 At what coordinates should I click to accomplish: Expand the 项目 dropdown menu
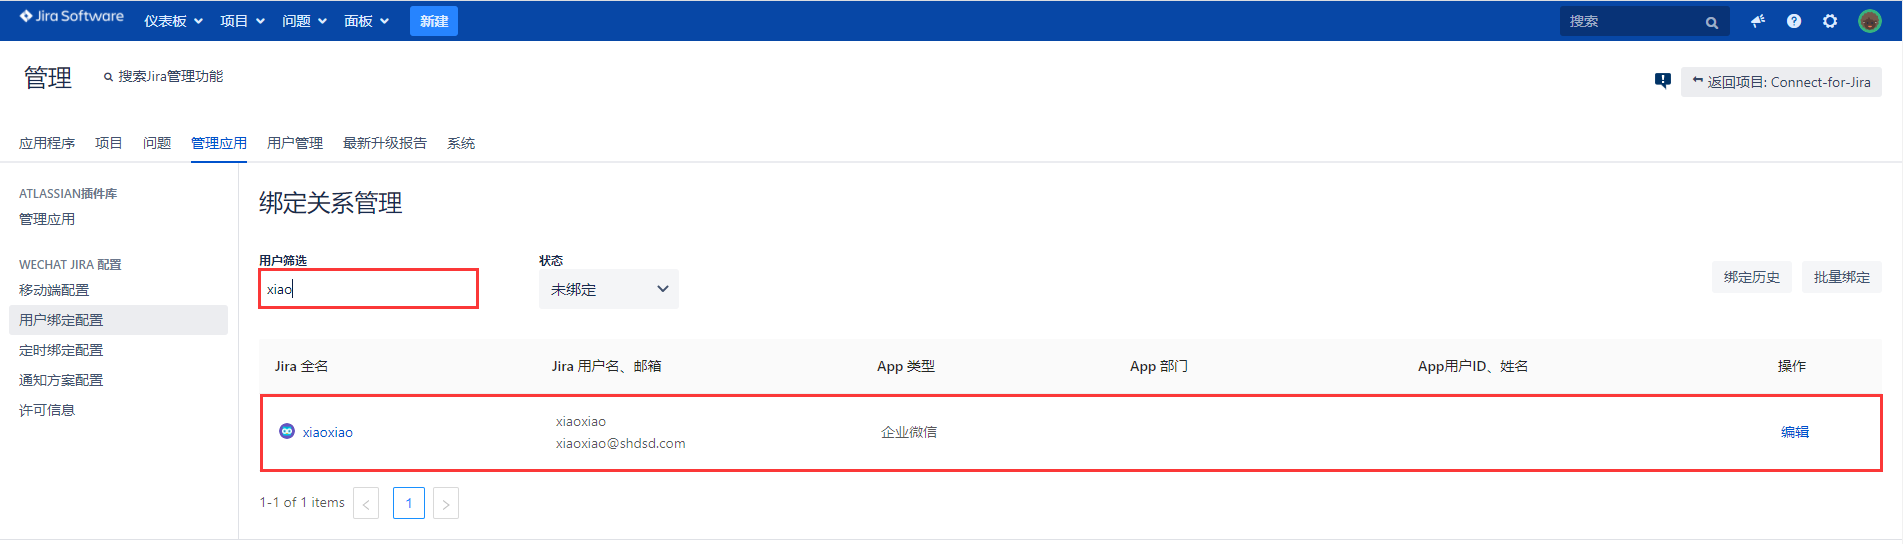[242, 21]
